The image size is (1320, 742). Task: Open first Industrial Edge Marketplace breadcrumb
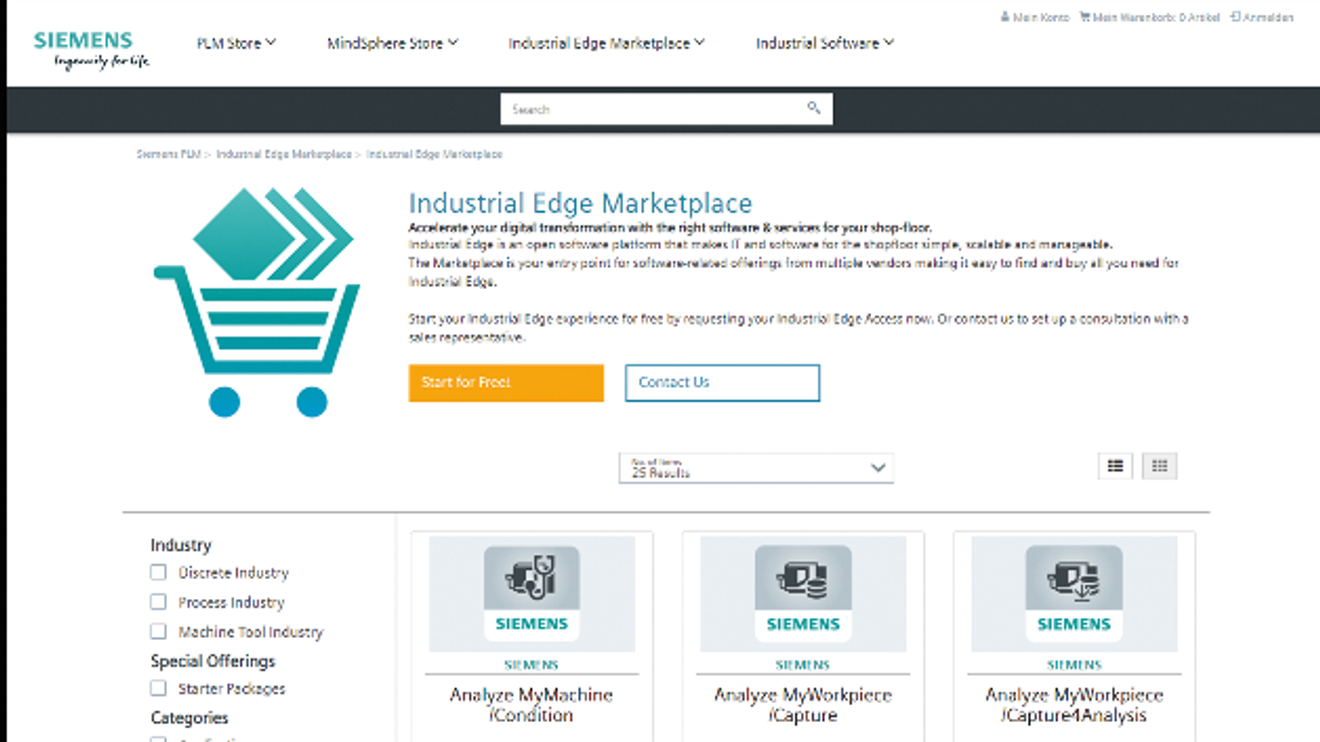pos(284,155)
